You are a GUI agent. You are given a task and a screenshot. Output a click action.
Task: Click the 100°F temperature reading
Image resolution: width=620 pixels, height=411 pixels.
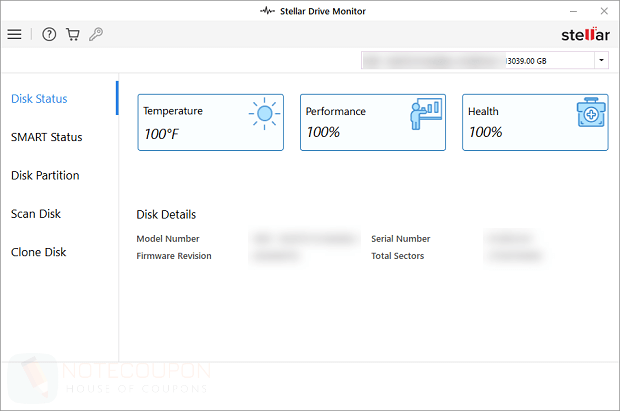coord(162,132)
